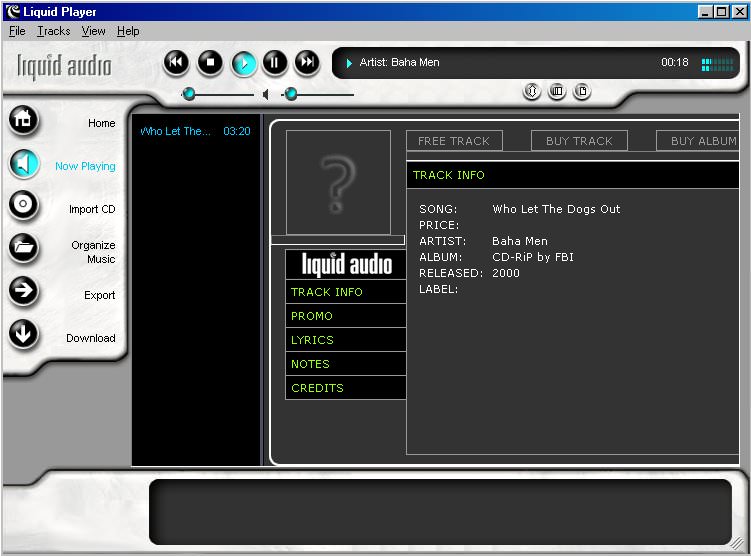Select TRACK INFO tab in side list
The height and width of the screenshot is (556, 751).
click(x=345, y=292)
